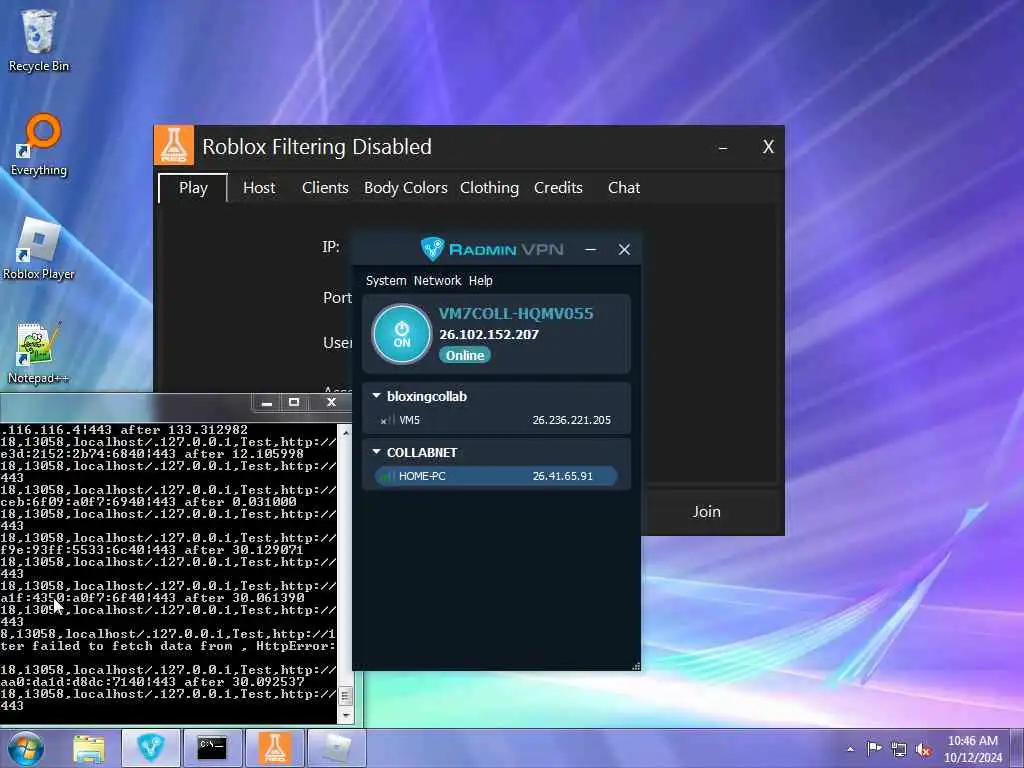
Task: Open the Network menu in Radmin VPN
Action: (x=438, y=280)
